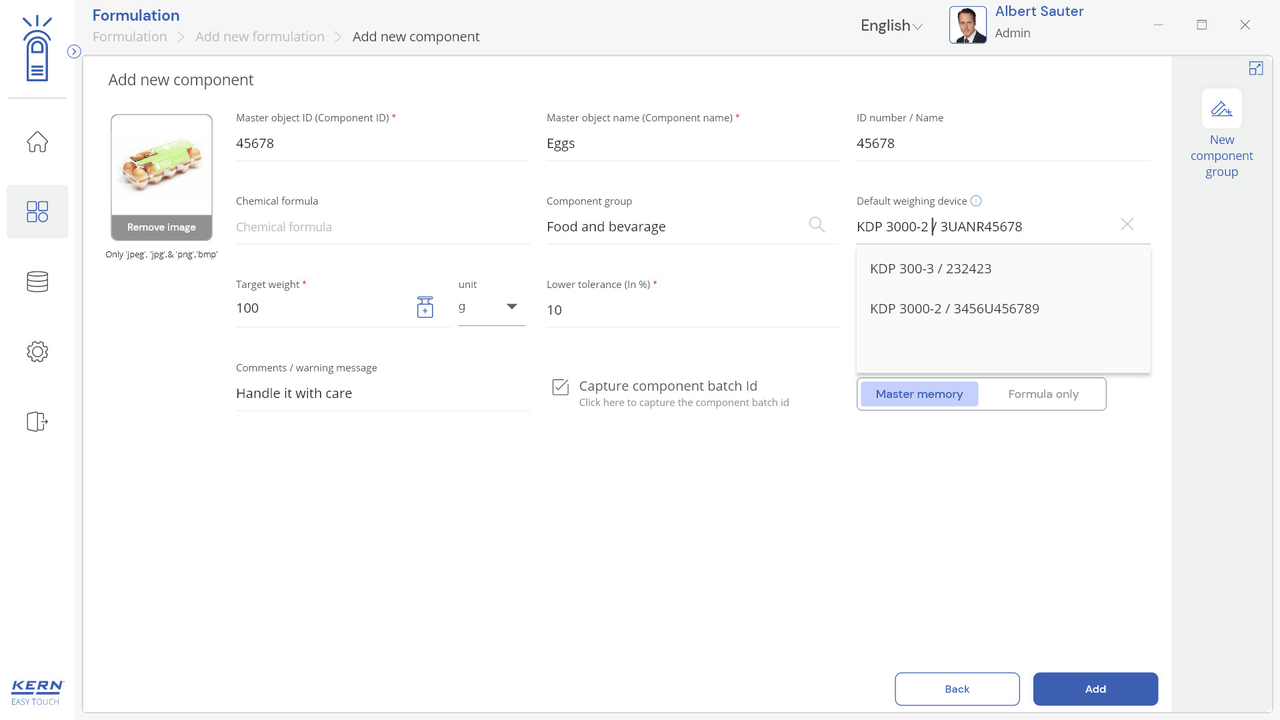Click the New component group icon

click(x=1221, y=110)
